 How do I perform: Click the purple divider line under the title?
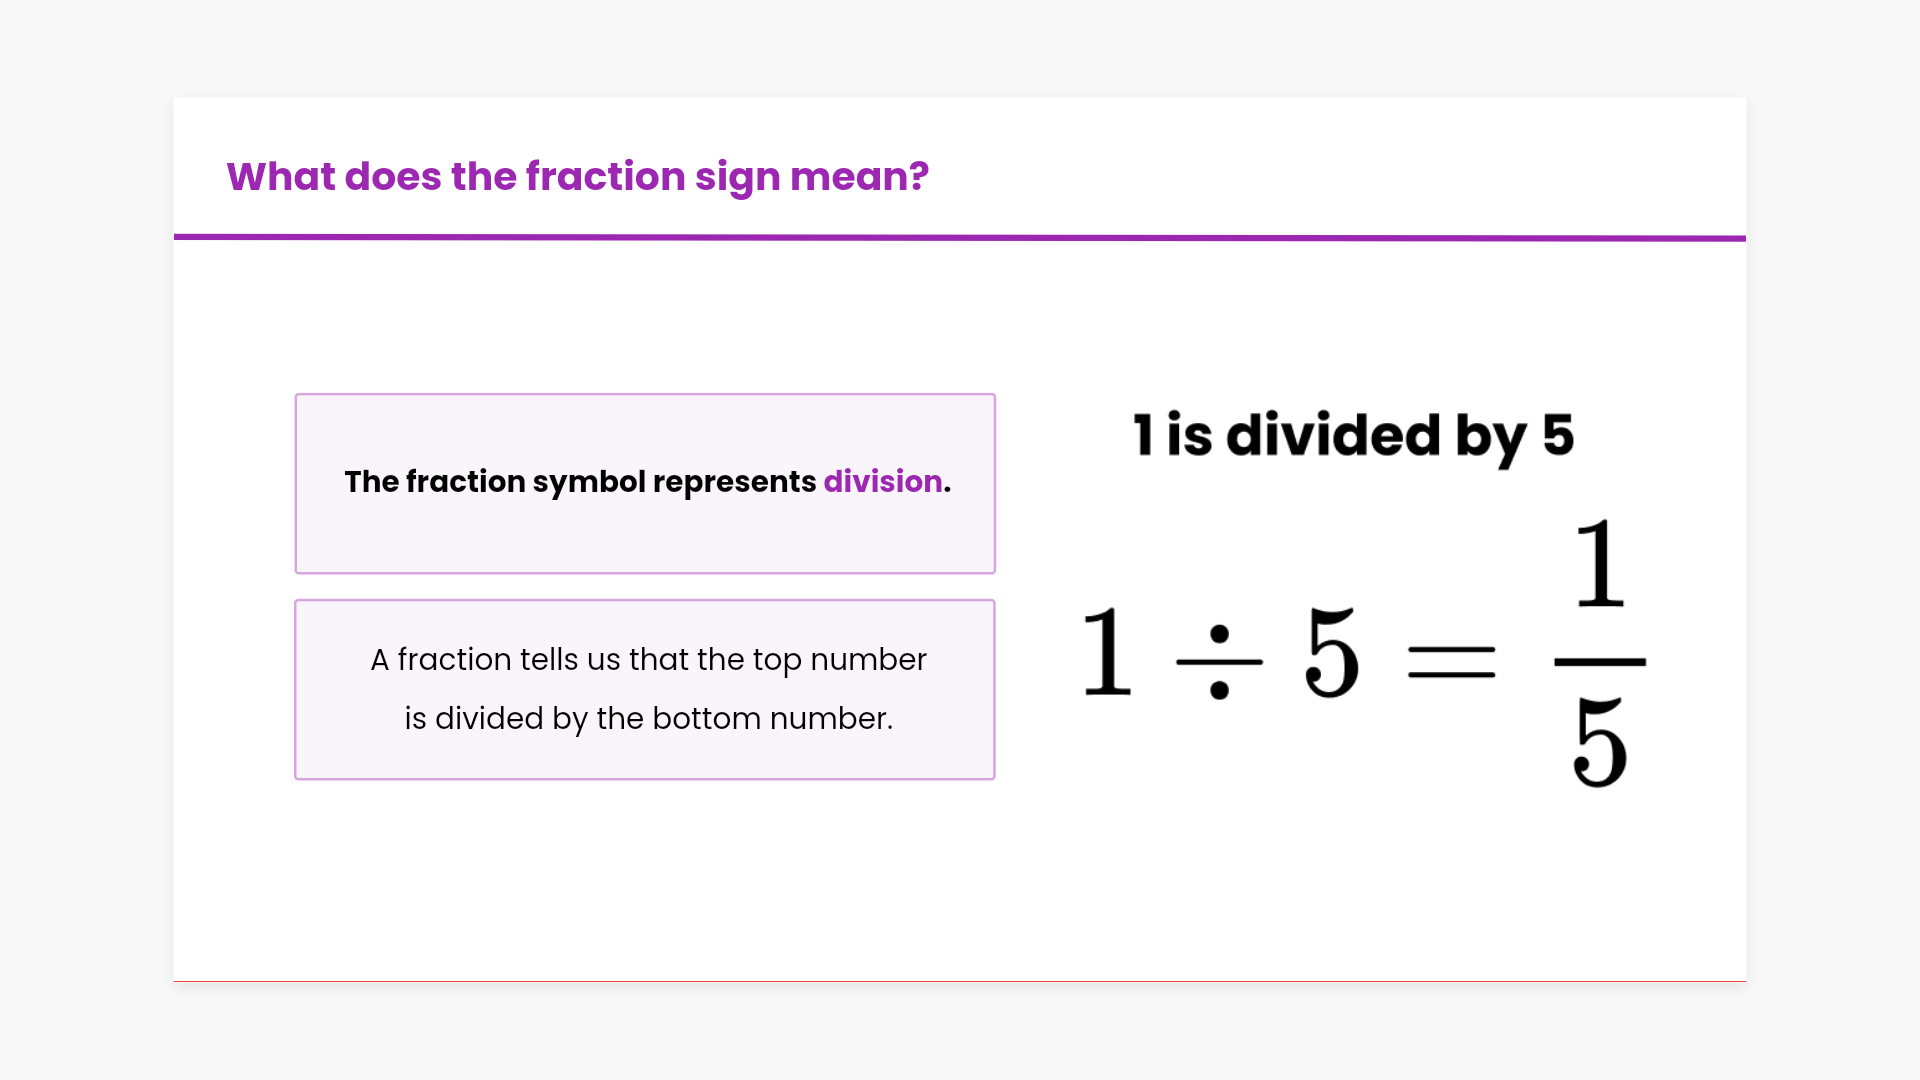pos(960,238)
